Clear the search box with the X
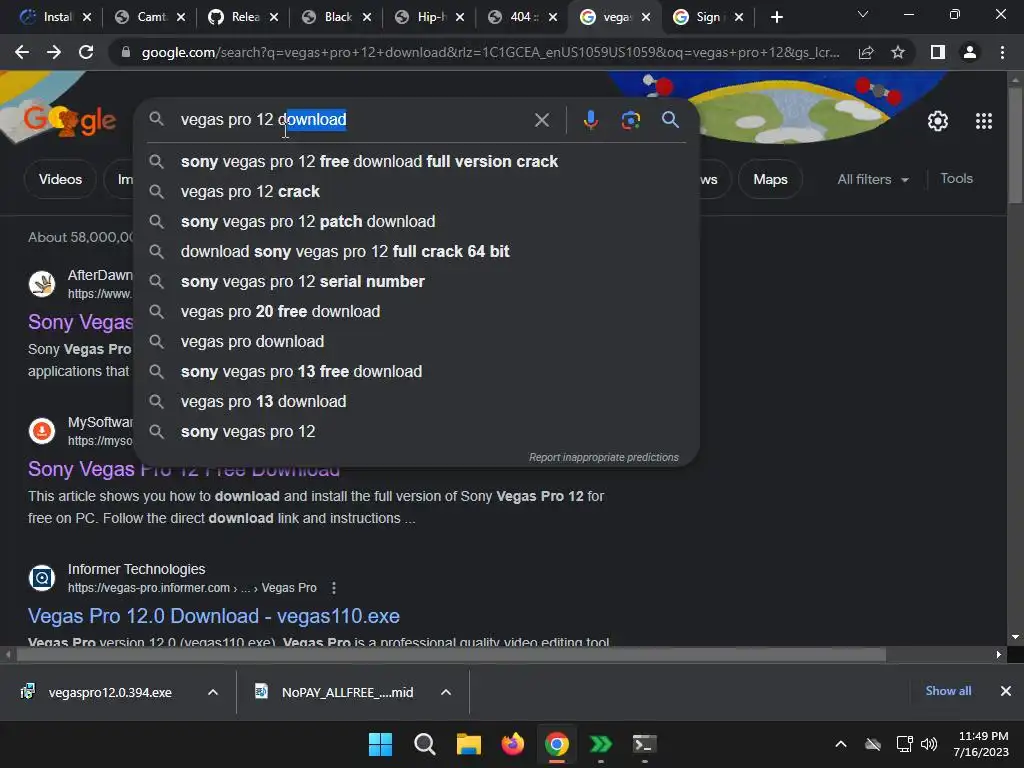Image resolution: width=1024 pixels, height=768 pixels. [x=541, y=120]
